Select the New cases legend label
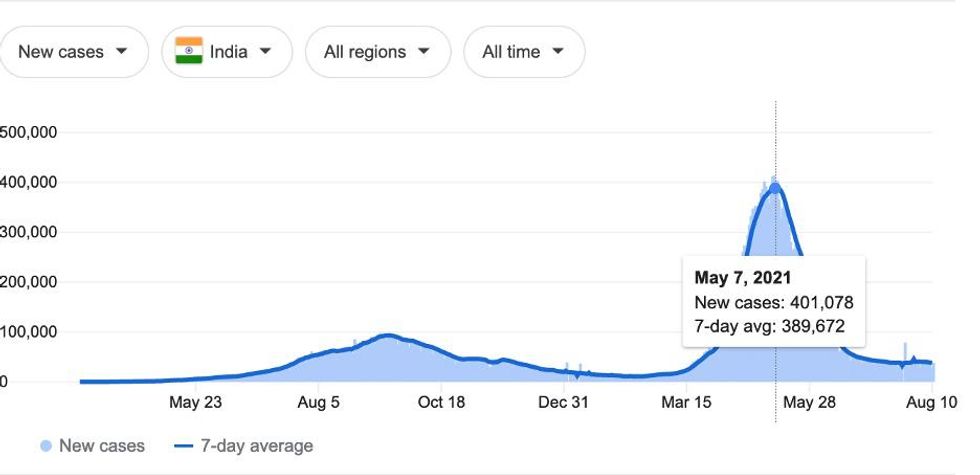This screenshot has width=980, height=475. click(x=101, y=446)
